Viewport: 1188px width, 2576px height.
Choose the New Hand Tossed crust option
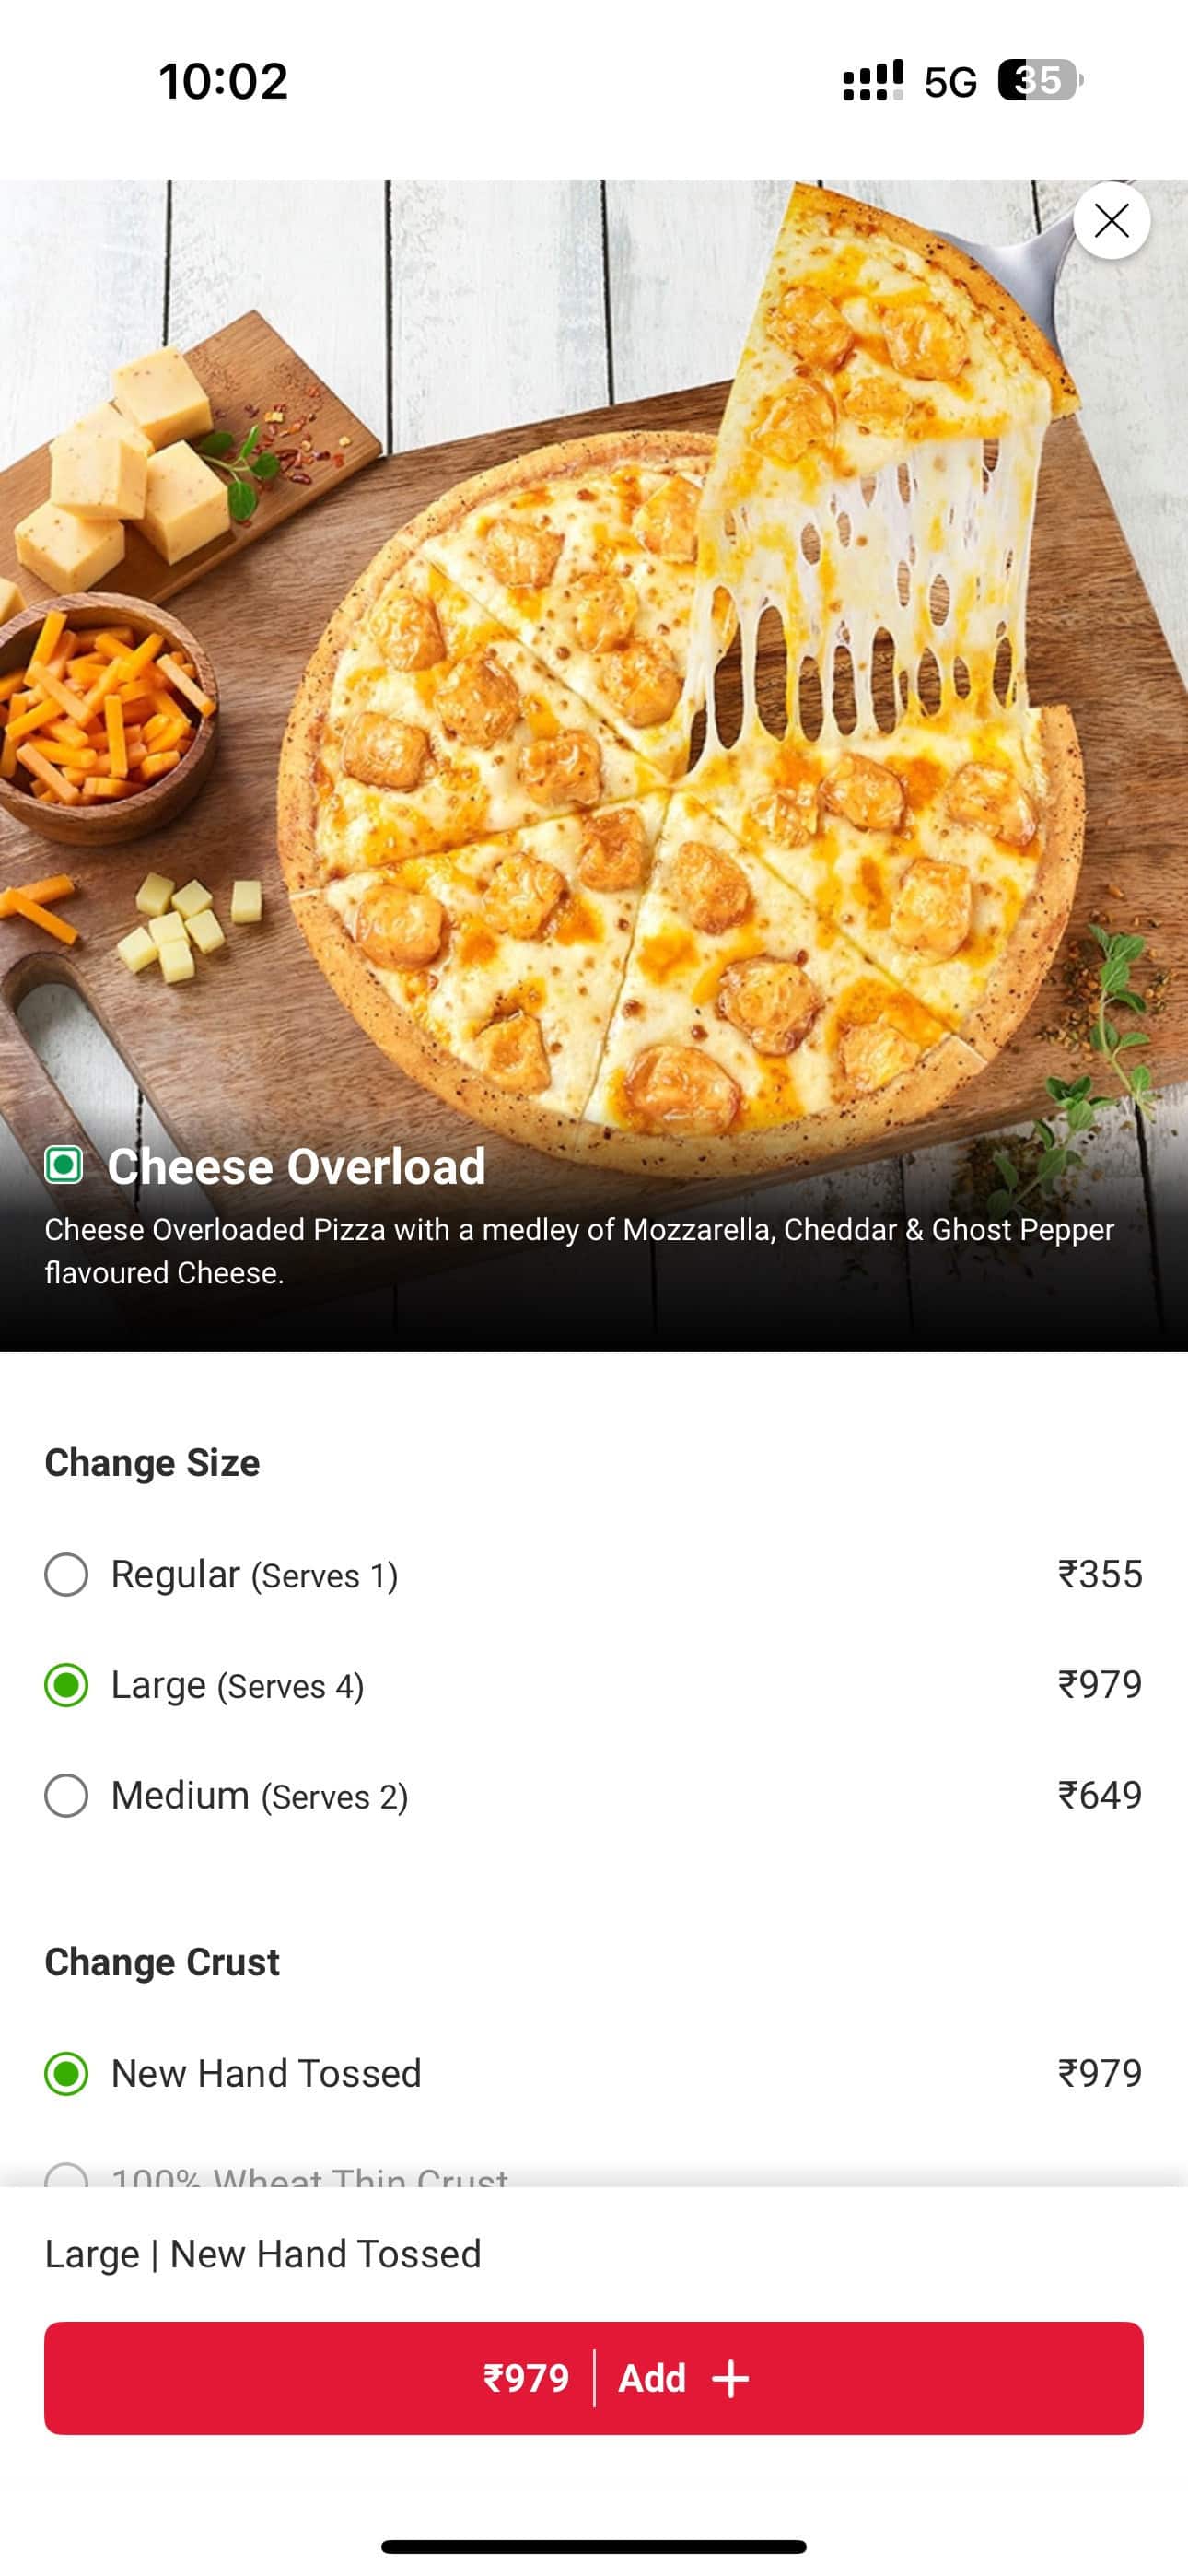(x=66, y=2073)
